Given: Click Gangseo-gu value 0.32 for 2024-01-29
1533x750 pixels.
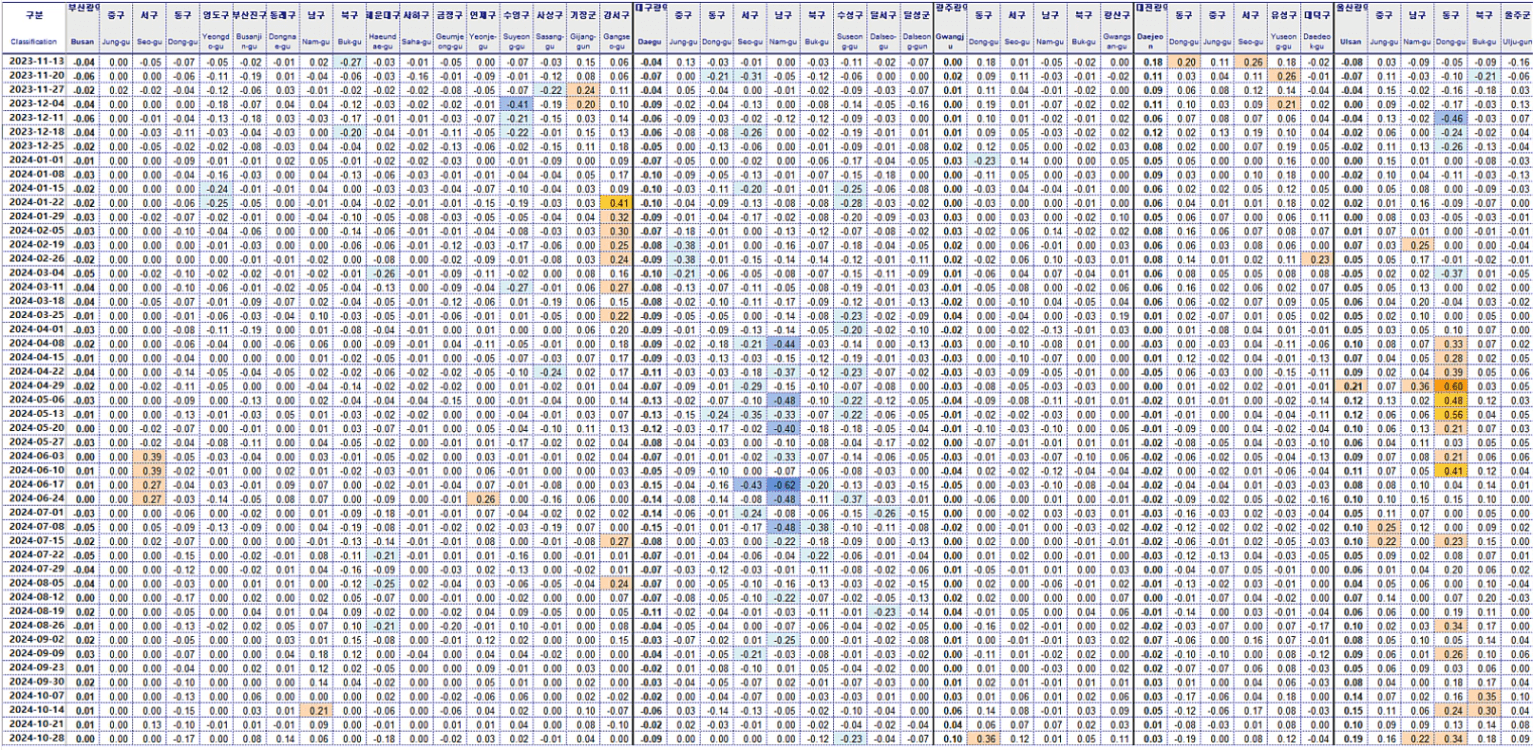Looking at the screenshot, I should pos(618,216).
